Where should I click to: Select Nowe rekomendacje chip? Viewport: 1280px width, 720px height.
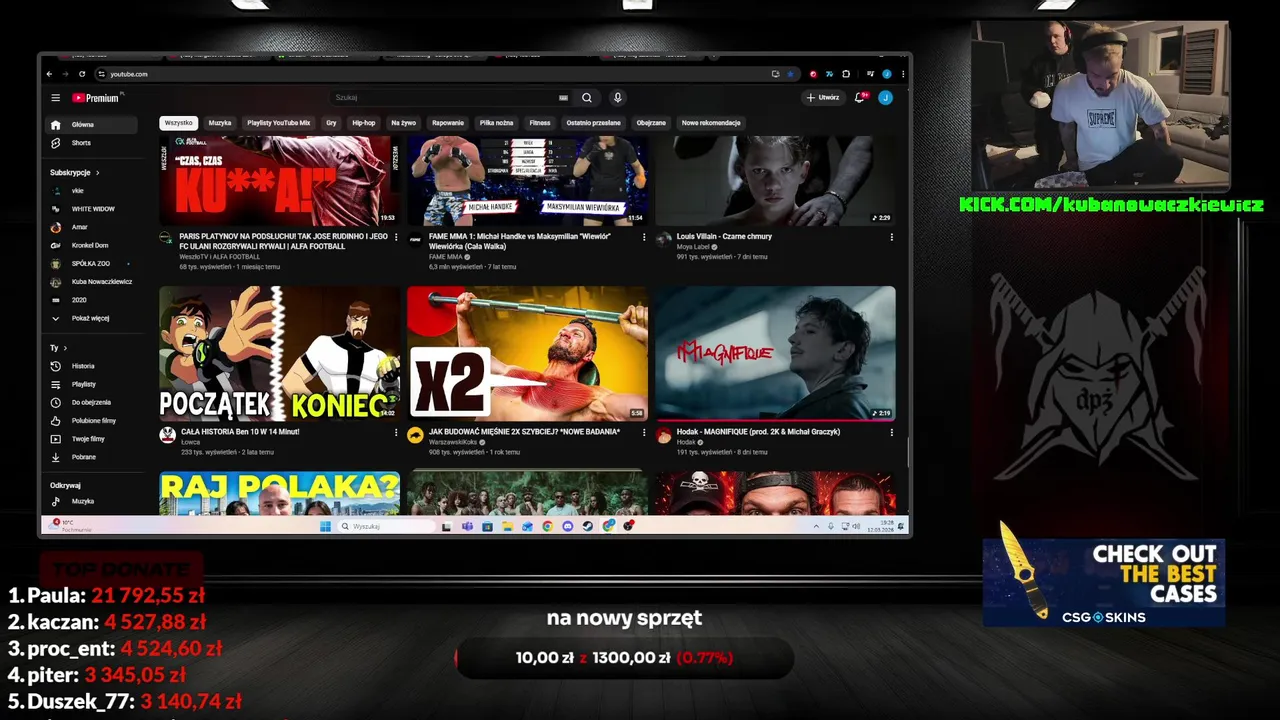(711, 123)
